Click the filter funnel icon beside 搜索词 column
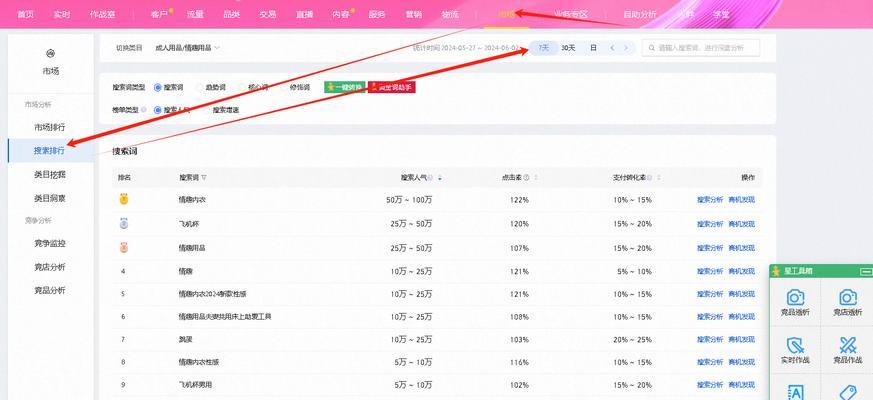This screenshot has height=400, width=873. [204, 178]
